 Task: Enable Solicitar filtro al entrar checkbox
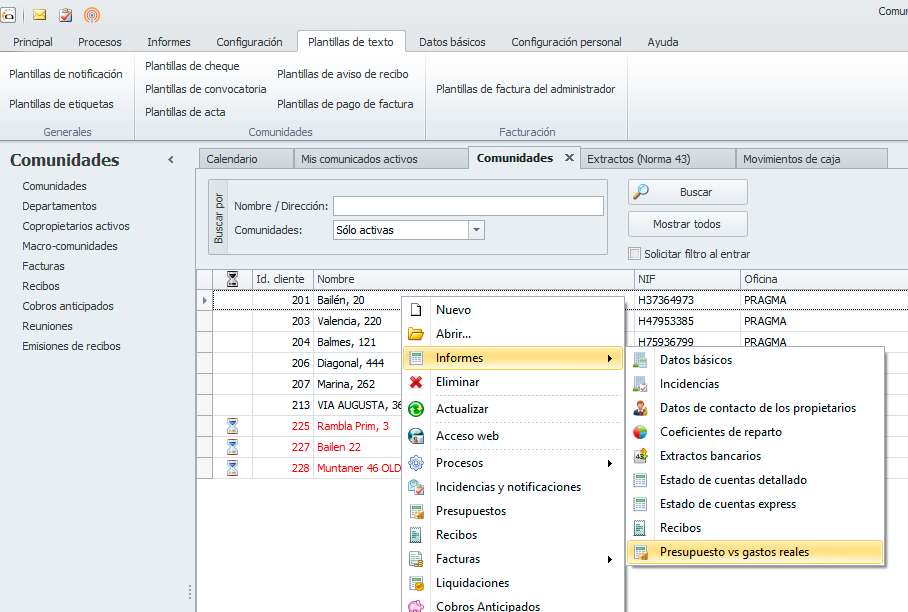coord(634,254)
